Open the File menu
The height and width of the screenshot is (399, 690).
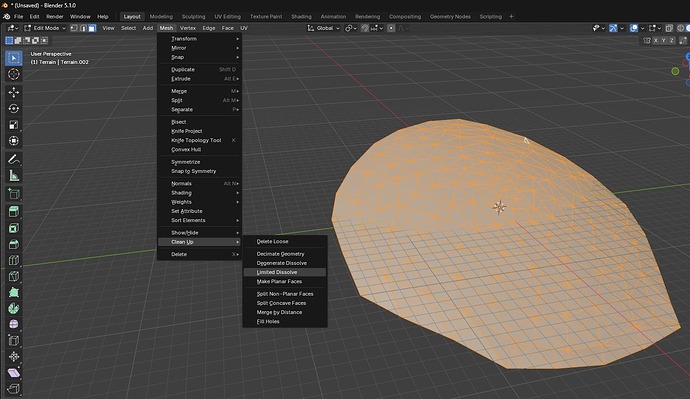point(18,16)
